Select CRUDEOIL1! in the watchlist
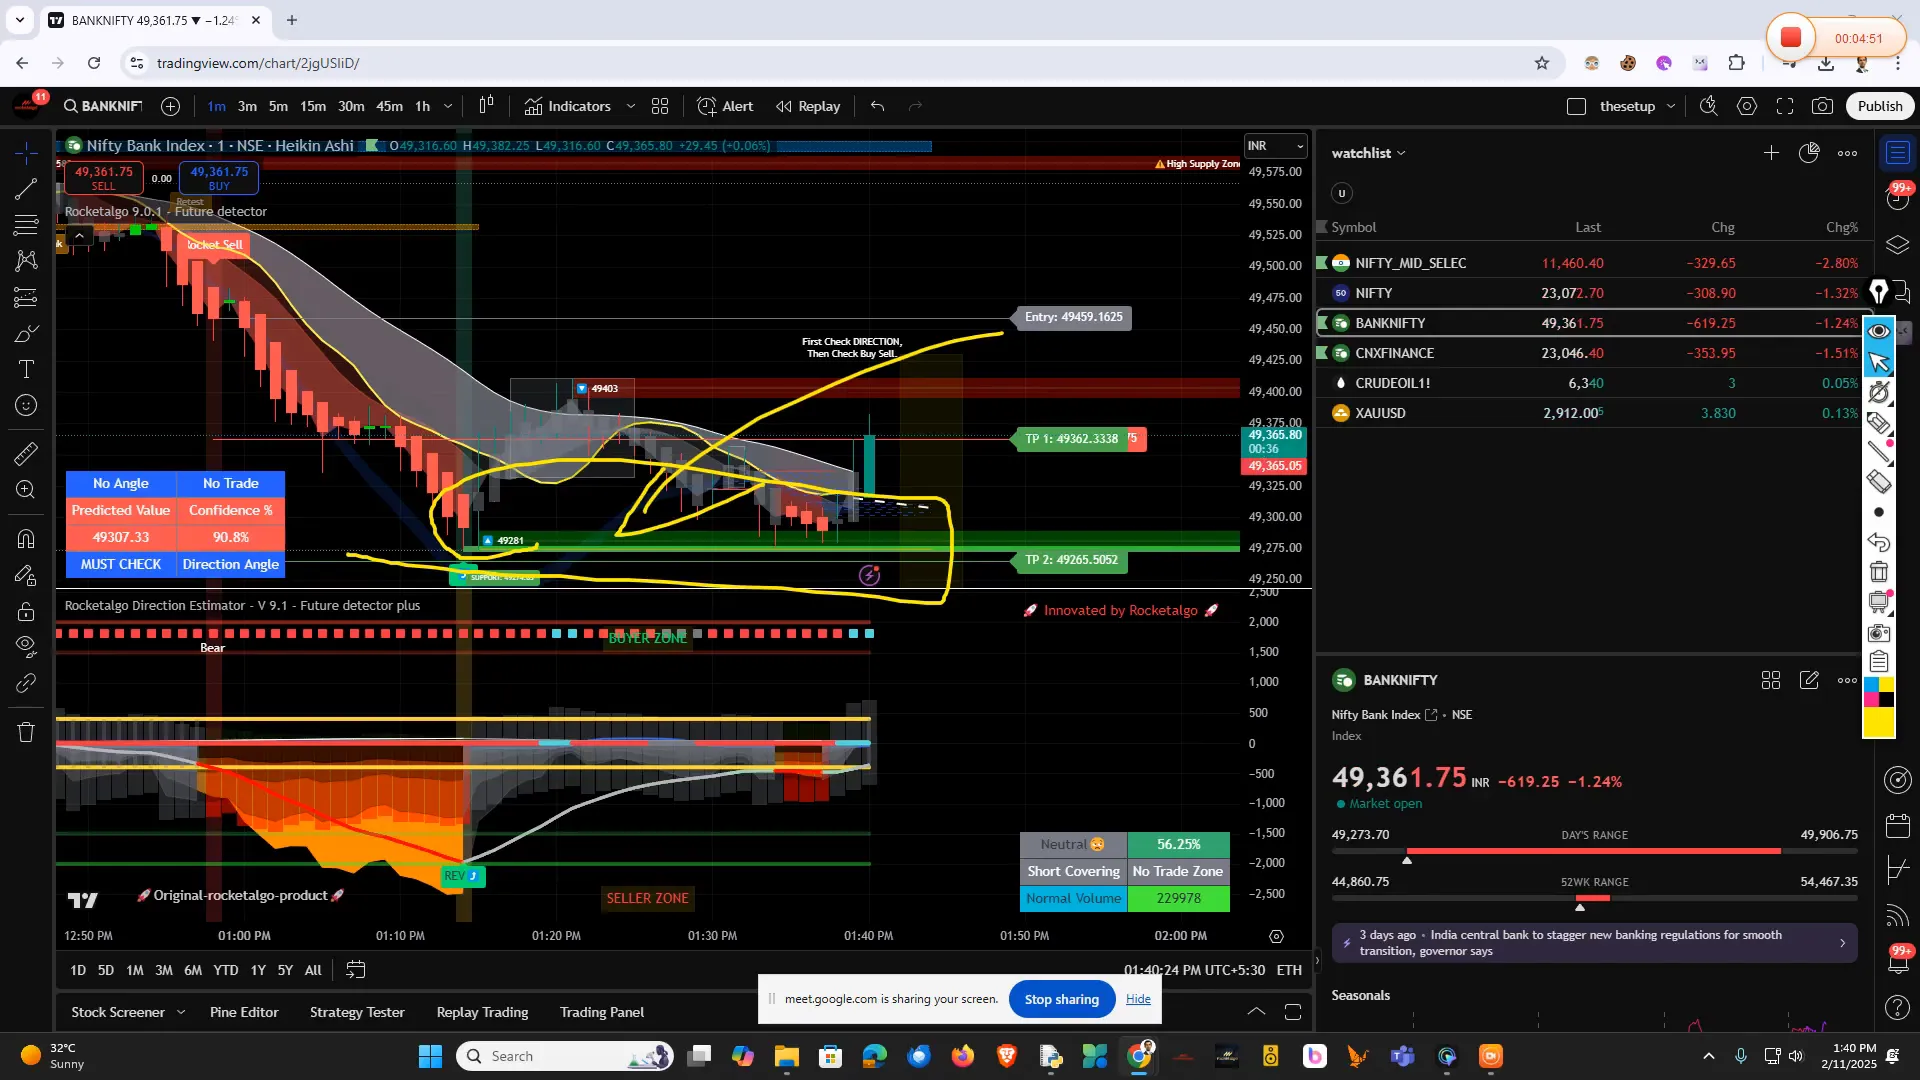The height and width of the screenshot is (1080, 1920). 1392,383
